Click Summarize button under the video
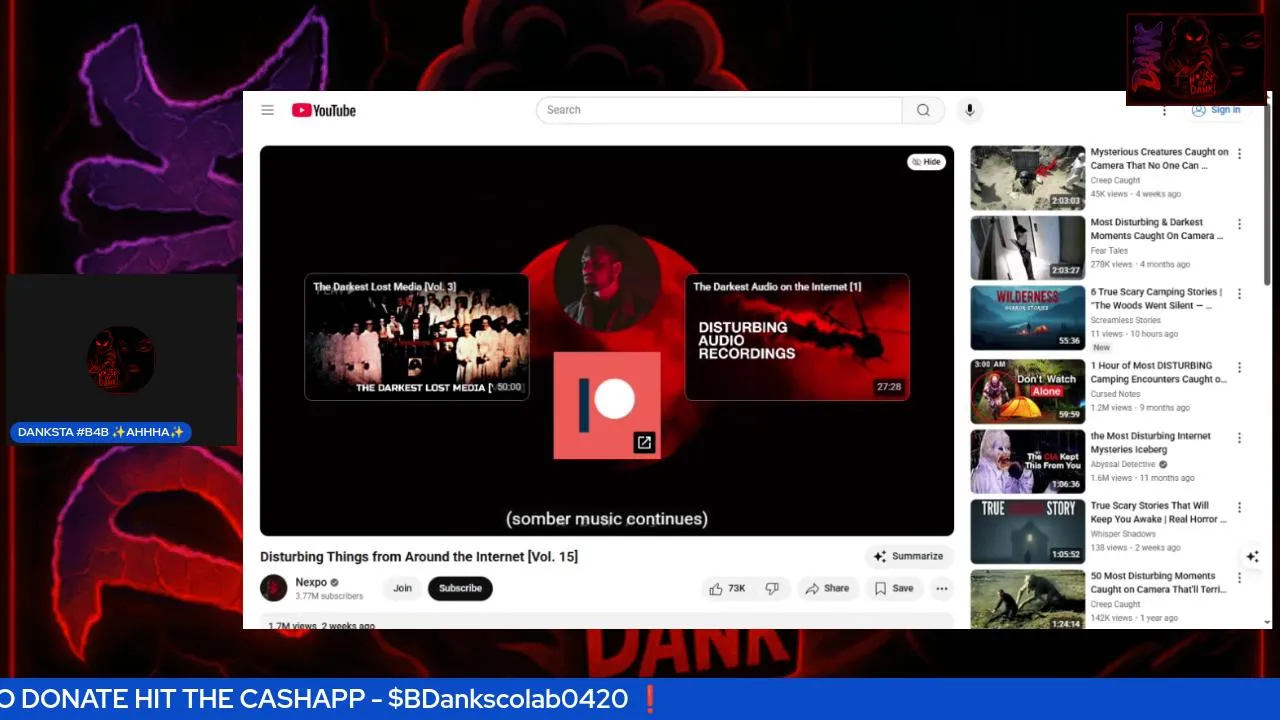Viewport: 1280px width, 720px height. tap(908, 556)
